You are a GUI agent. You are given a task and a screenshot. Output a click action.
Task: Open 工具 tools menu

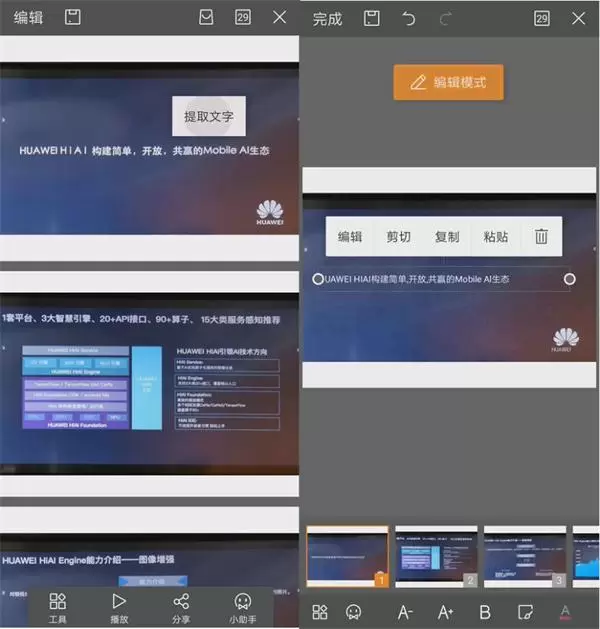point(58,606)
